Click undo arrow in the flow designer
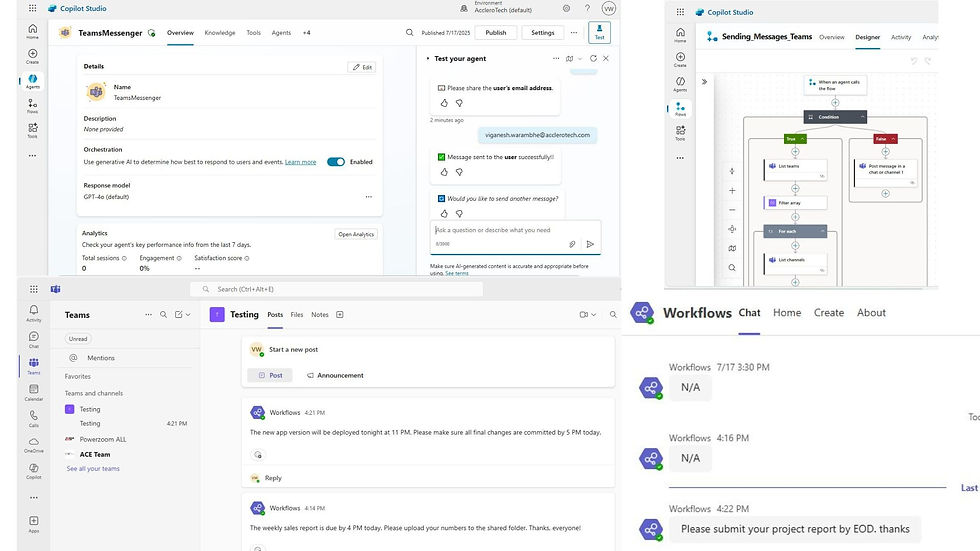Viewport: 980px width, 551px height. (914, 61)
